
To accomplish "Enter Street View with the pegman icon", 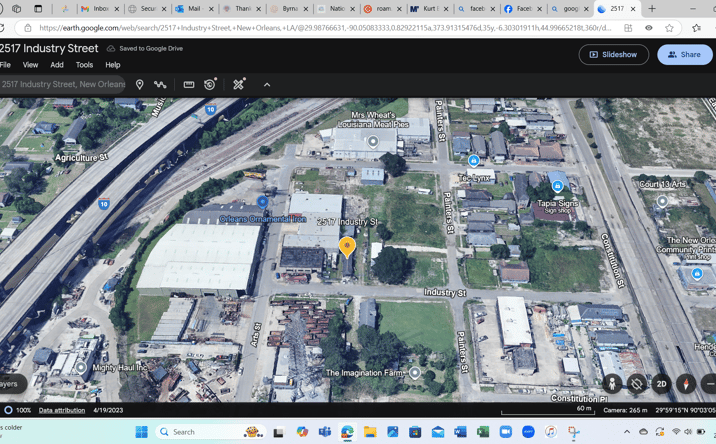I will click(x=612, y=384).
